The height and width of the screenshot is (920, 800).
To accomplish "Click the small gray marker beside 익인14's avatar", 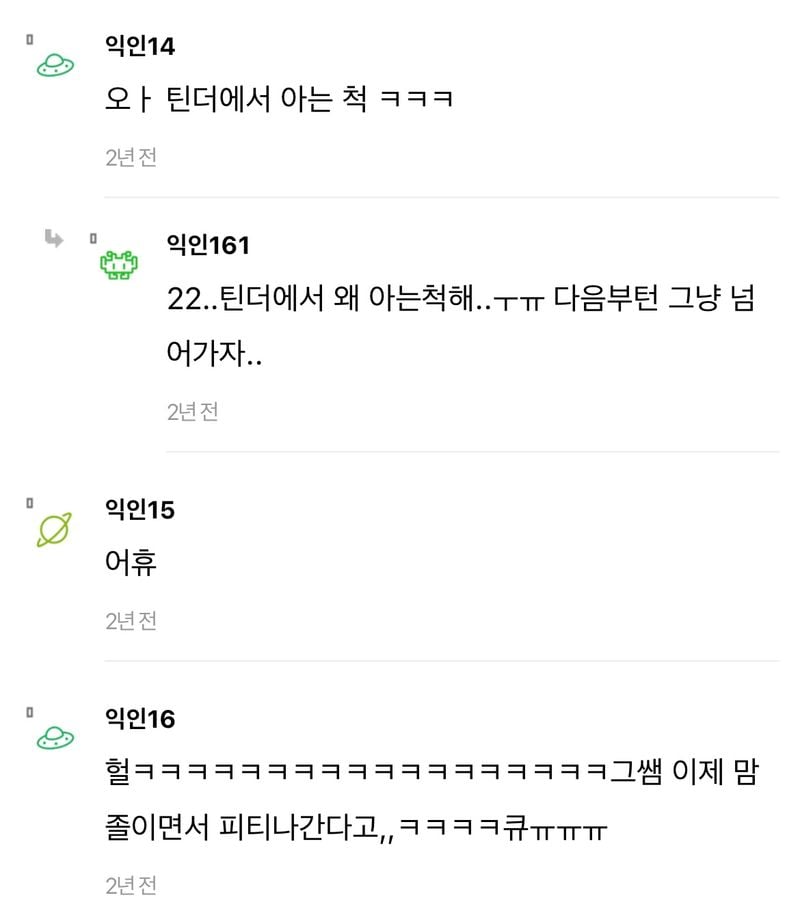I will 30,40.
